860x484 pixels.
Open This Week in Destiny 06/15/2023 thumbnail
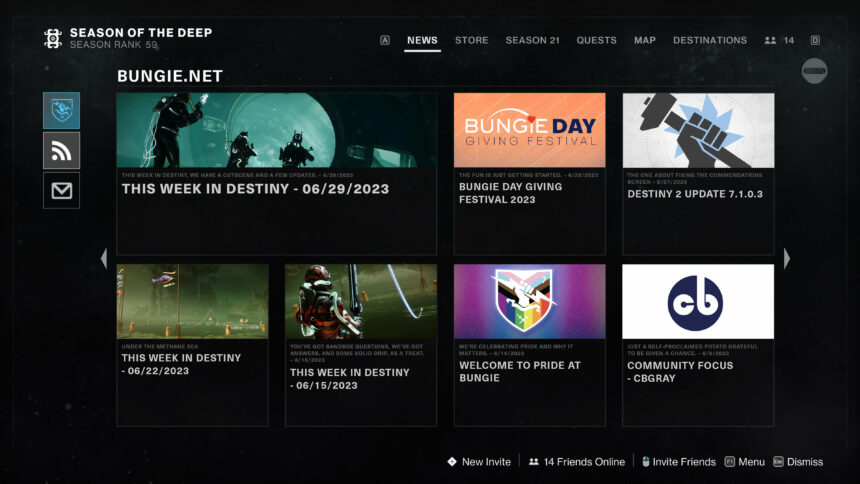[361, 301]
